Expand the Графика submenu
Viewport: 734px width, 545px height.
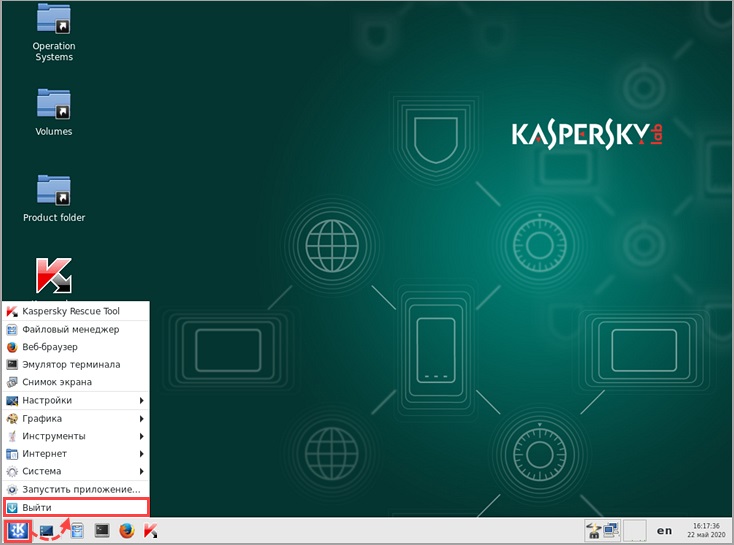[x=76, y=419]
